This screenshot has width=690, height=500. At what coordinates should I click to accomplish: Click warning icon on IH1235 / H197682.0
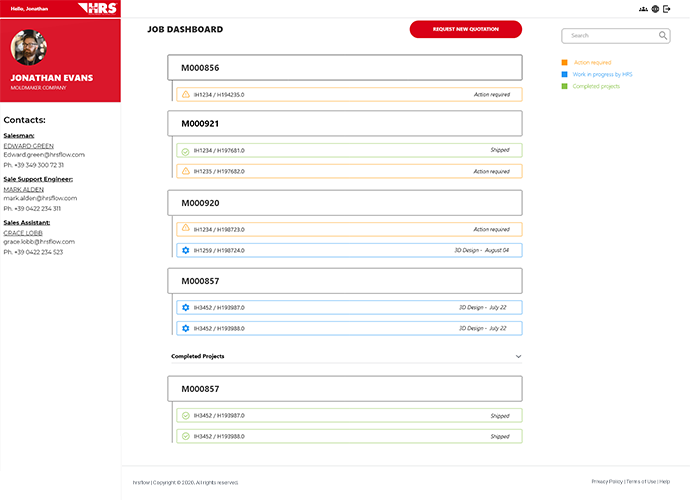pyautogui.click(x=185, y=171)
